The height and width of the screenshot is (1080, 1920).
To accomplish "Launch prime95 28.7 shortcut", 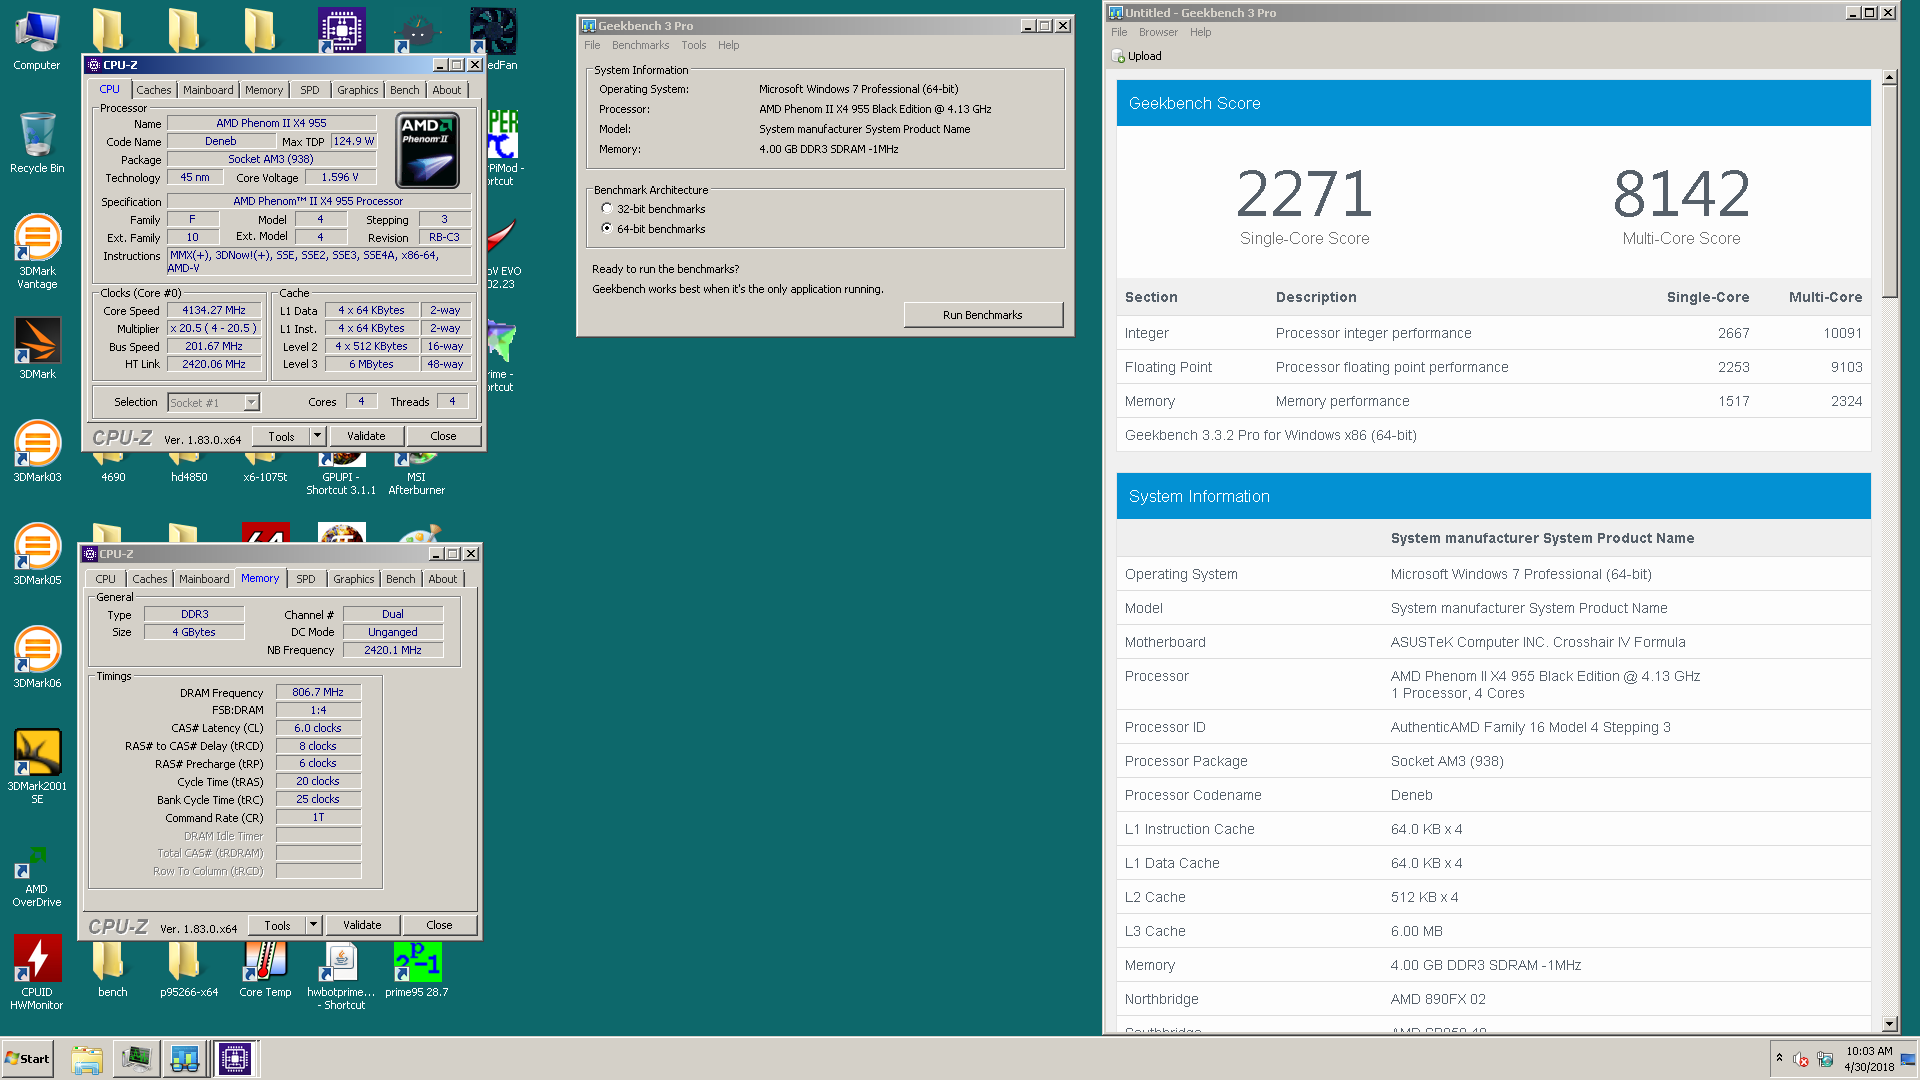I will click(x=417, y=968).
